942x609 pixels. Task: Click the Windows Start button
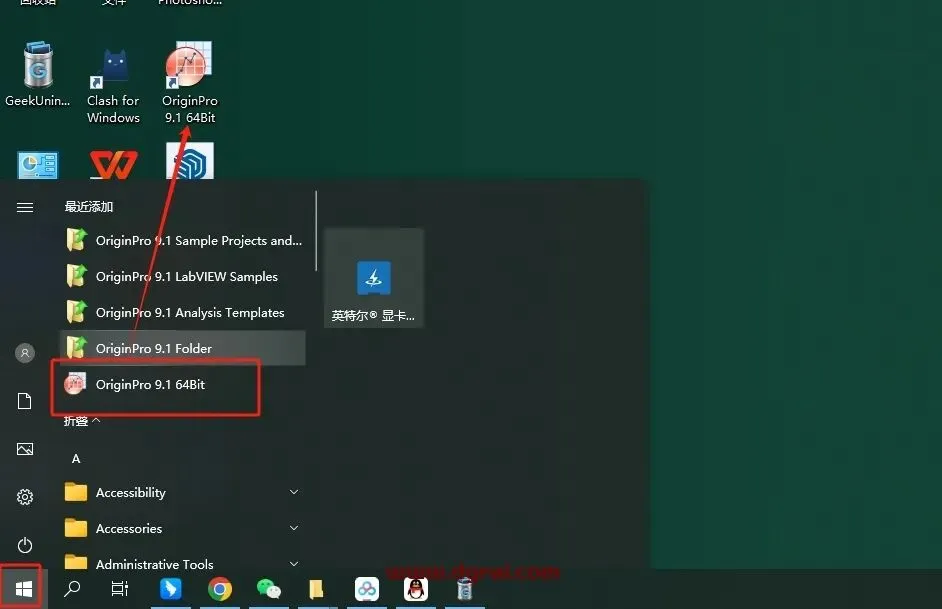23,589
